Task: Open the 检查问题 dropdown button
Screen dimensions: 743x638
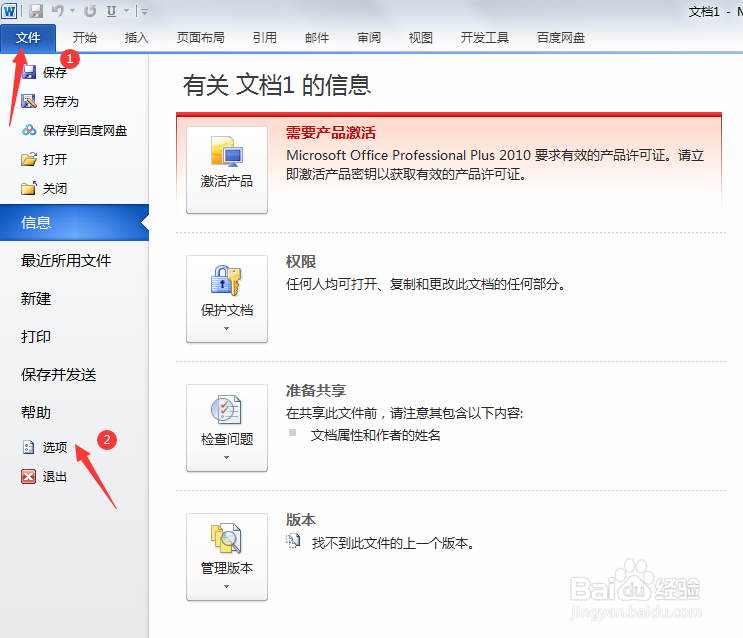Action: (x=227, y=428)
